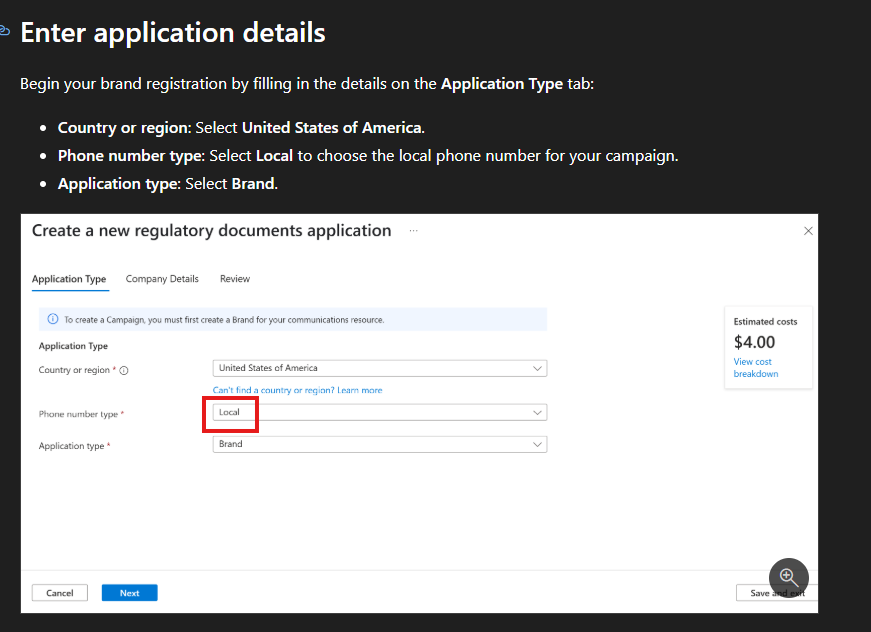The image size is (871, 632).
Task: Click the blue Next button
Action: [129, 593]
